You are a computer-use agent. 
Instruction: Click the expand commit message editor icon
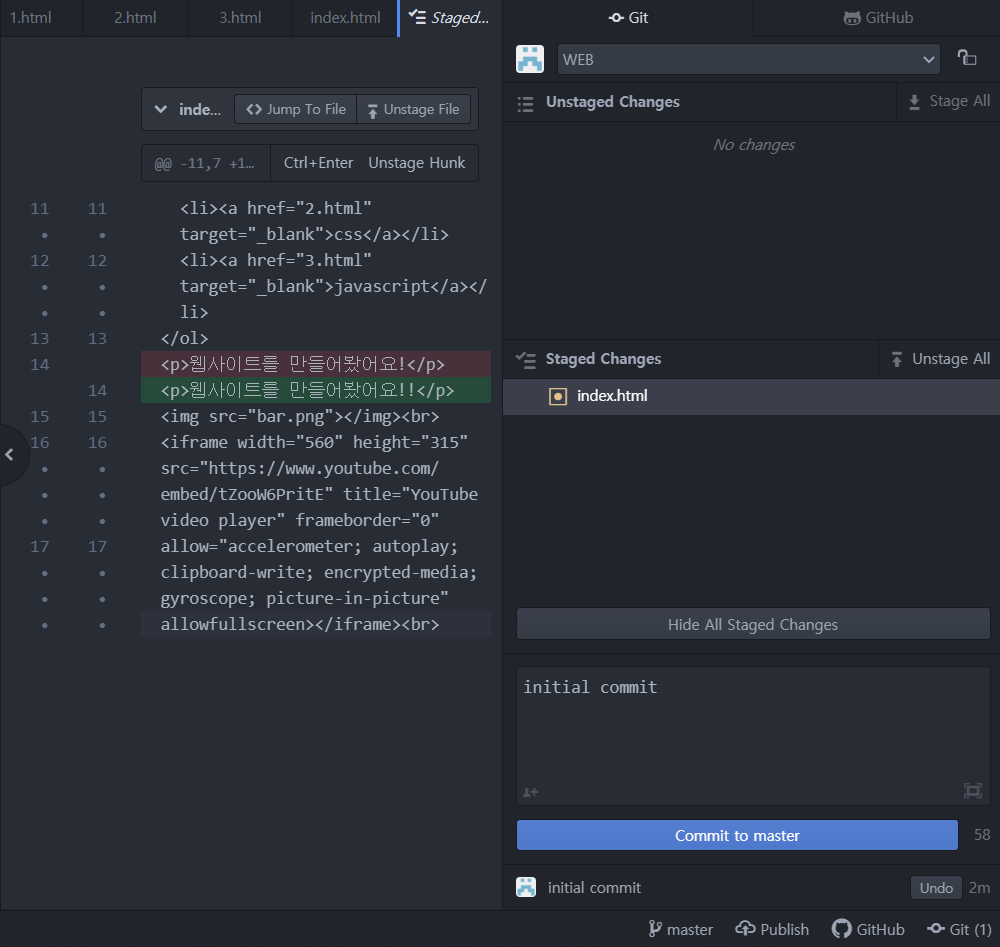click(x=972, y=791)
